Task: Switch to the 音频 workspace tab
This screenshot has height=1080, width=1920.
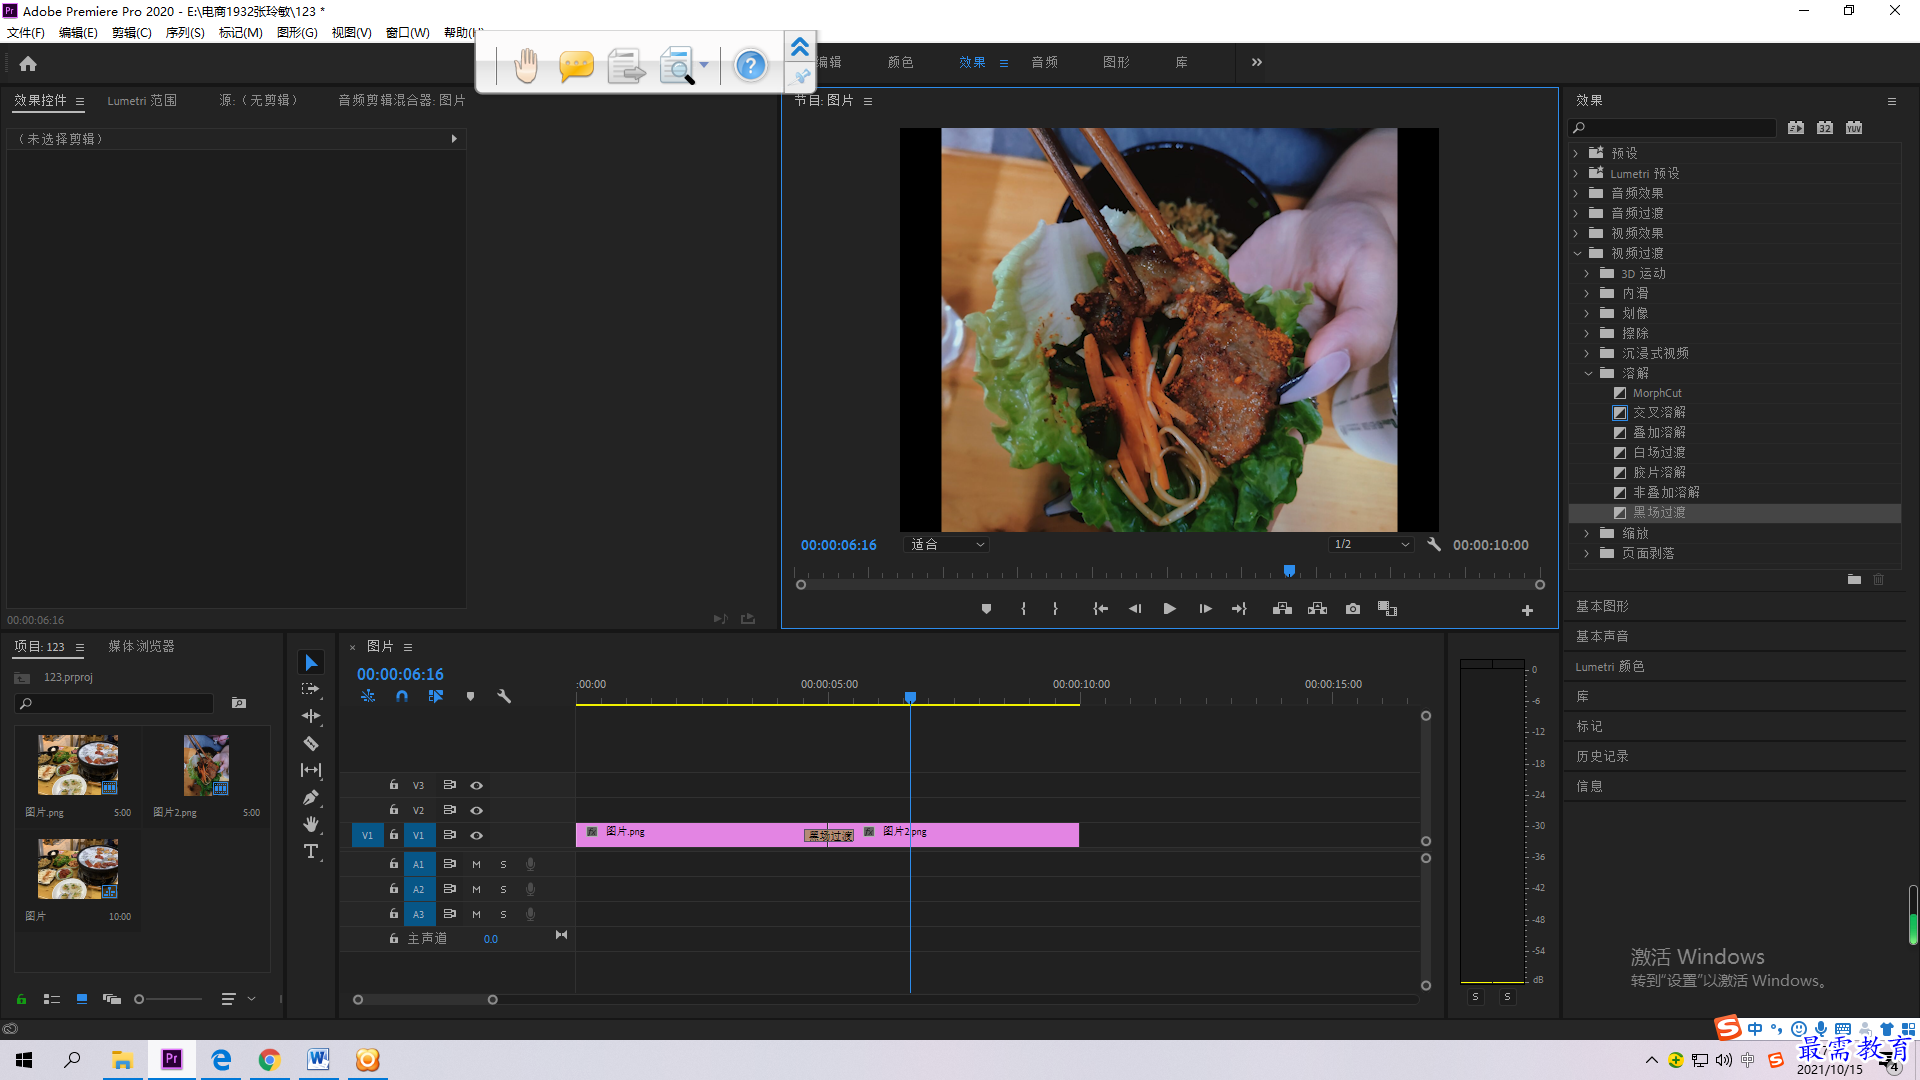Action: (1045, 62)
